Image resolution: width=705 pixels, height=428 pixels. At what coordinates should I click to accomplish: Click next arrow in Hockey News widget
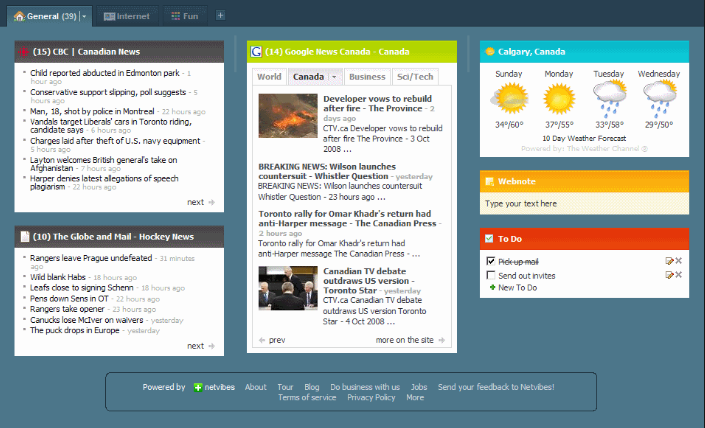pos(211,346)
